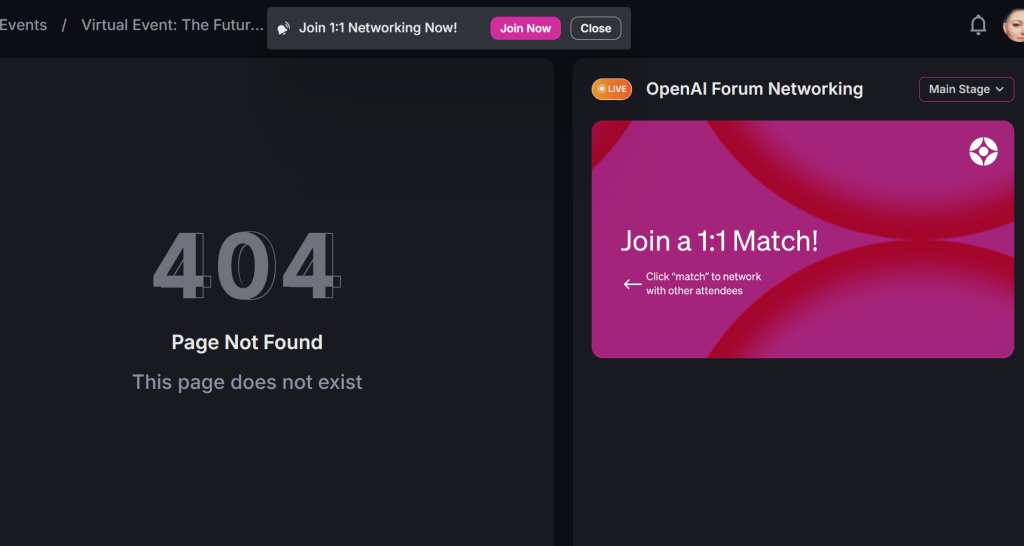Image resolution: width=1024 pixels, height=546 pixels.
Task: Click the "Join a 1:1 Match!" headline
Action: point(719,240)
